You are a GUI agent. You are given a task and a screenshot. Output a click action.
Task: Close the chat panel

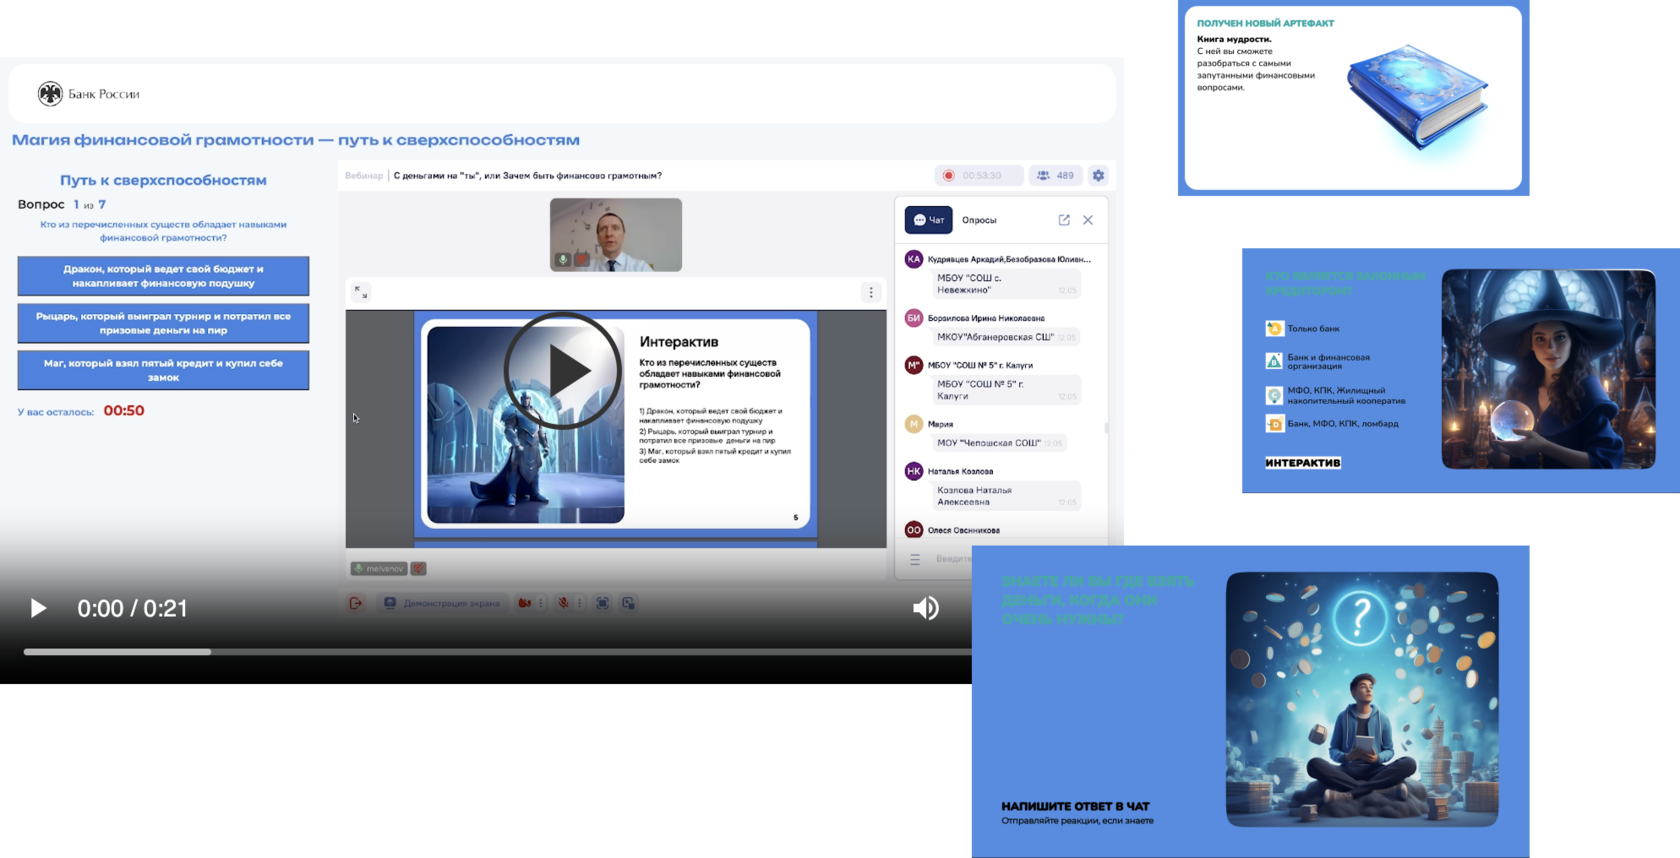click(1088, 220)
